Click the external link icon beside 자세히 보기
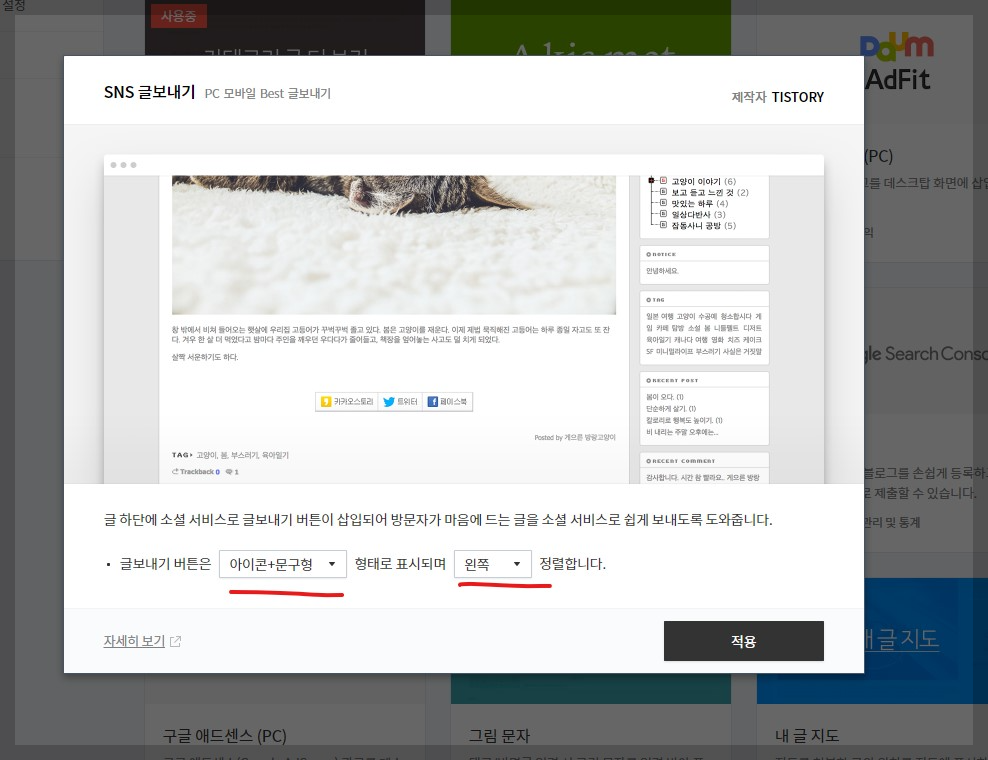 pyautogui.click(x=175, y=641)
